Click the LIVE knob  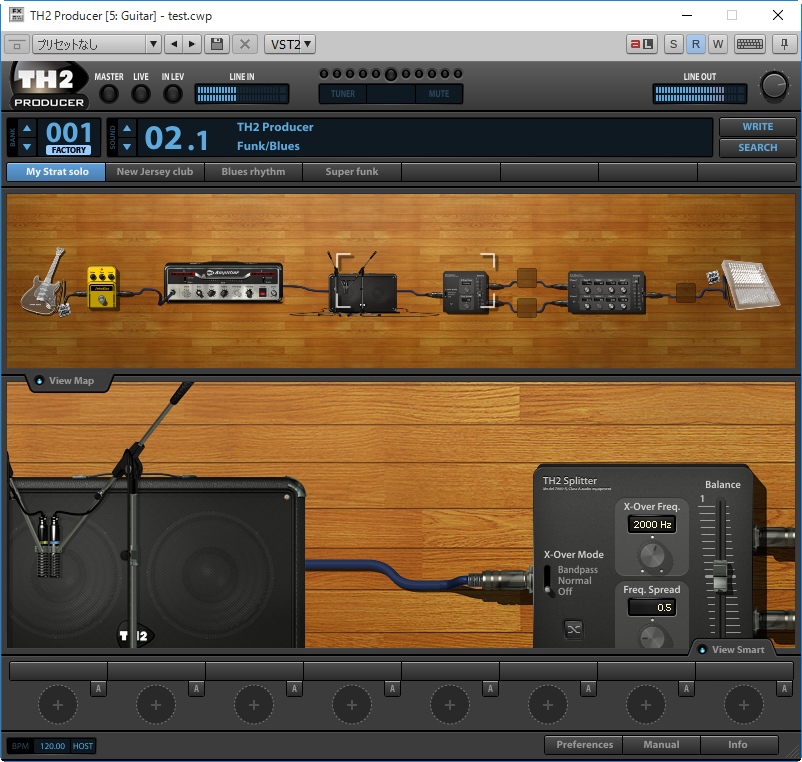141,94
